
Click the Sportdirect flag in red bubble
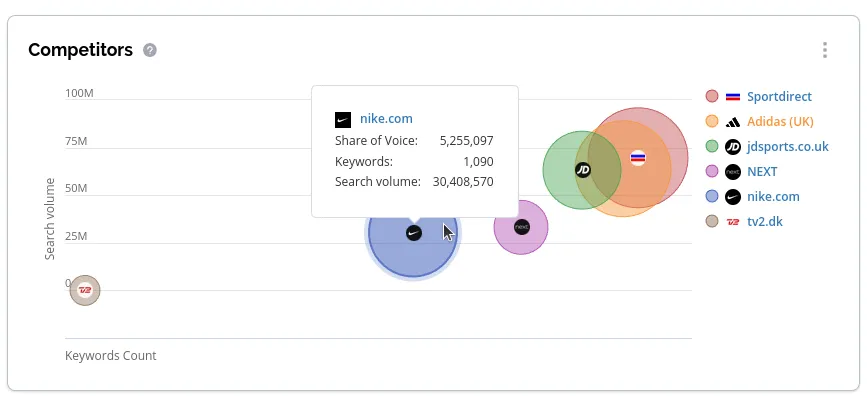coord(638,158)
